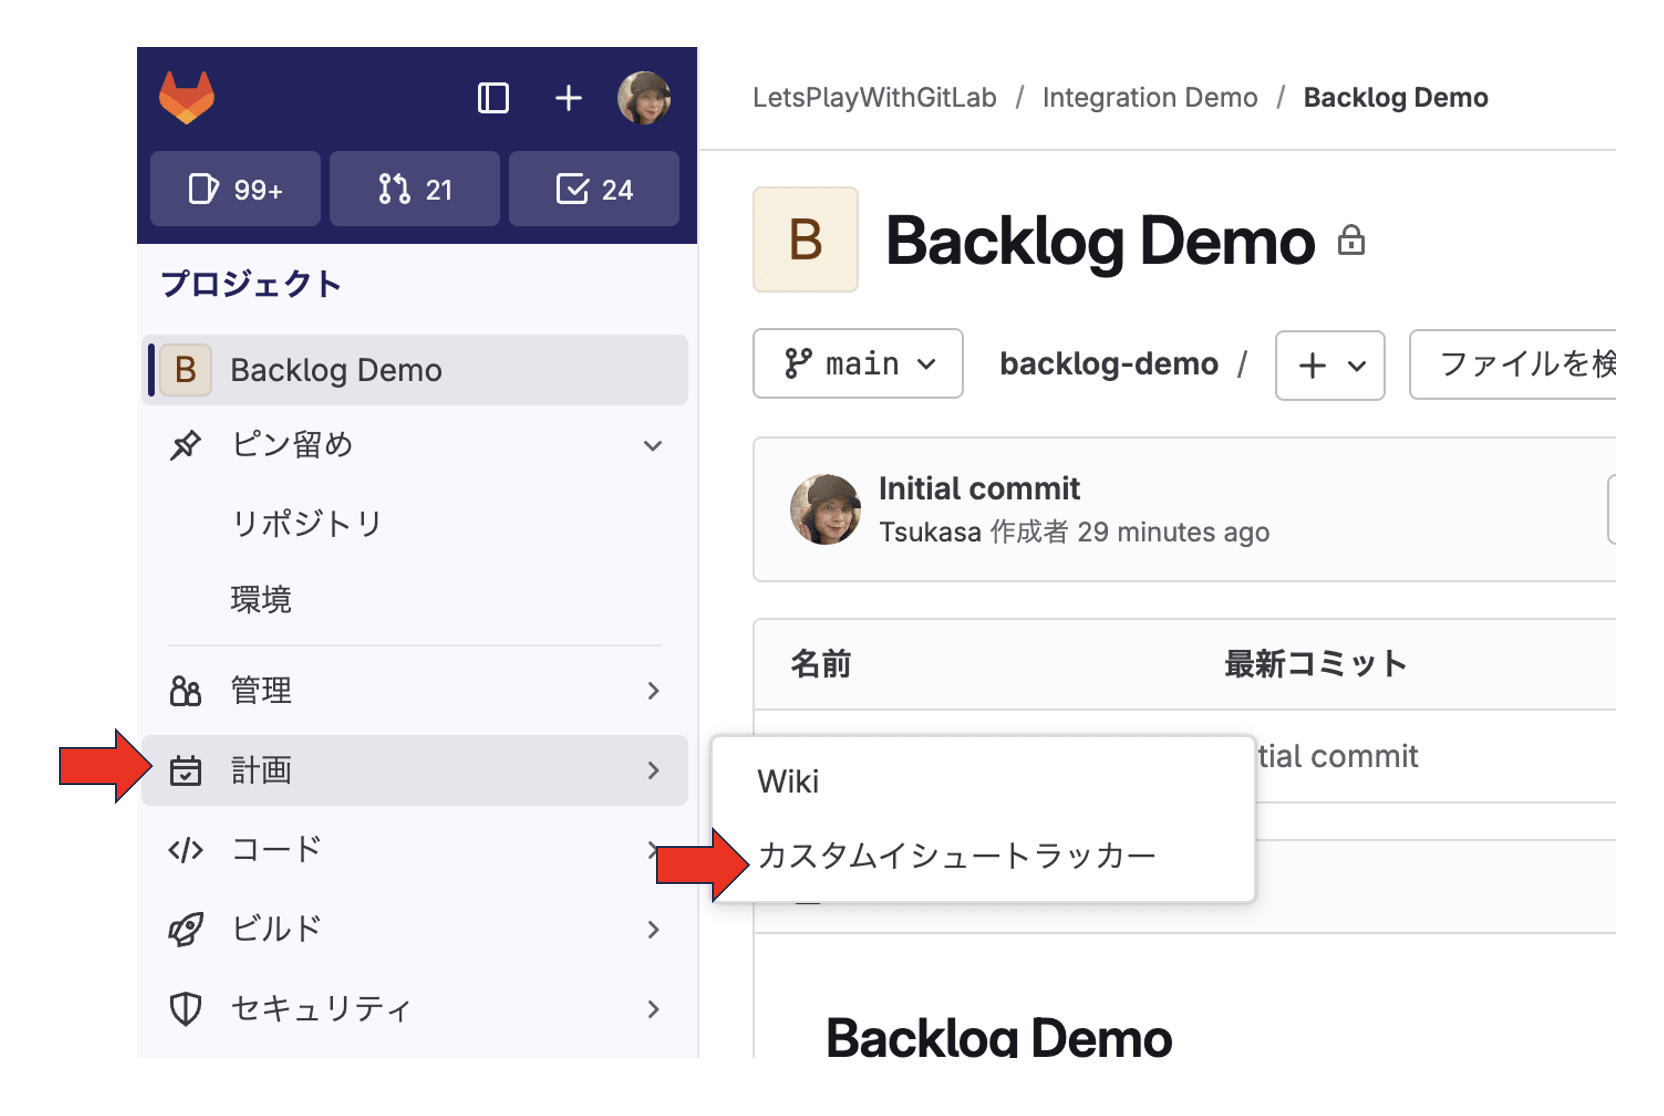Image resolution: width=1664 pixels, height=1116 pixels.
Task: Open the main branch dropdown
Action: point(858,364)
